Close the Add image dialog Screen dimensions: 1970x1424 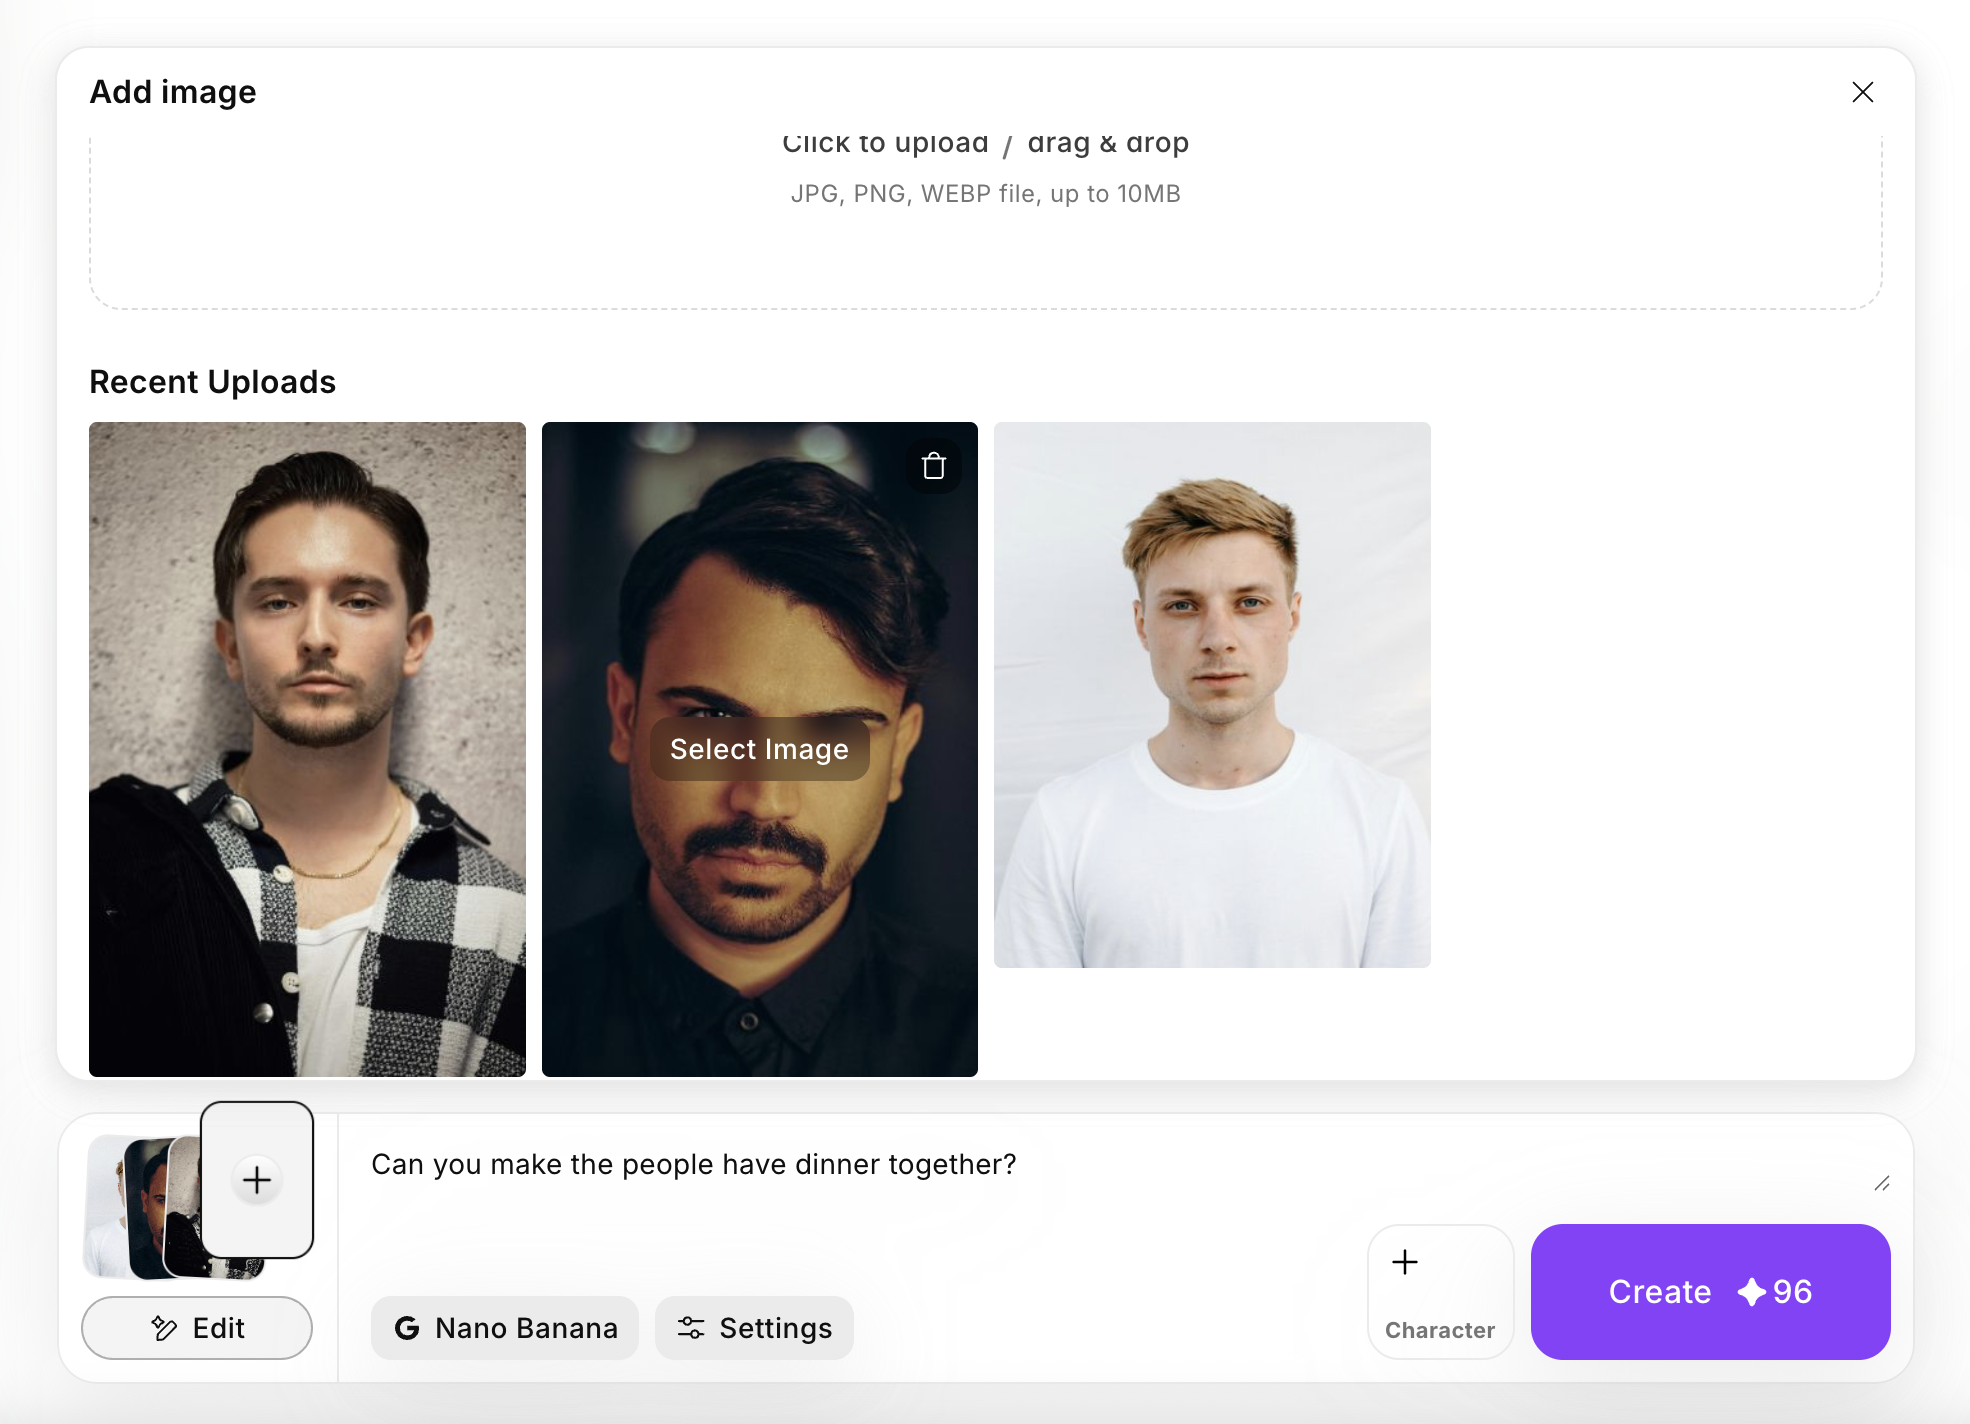(1862, 92)
